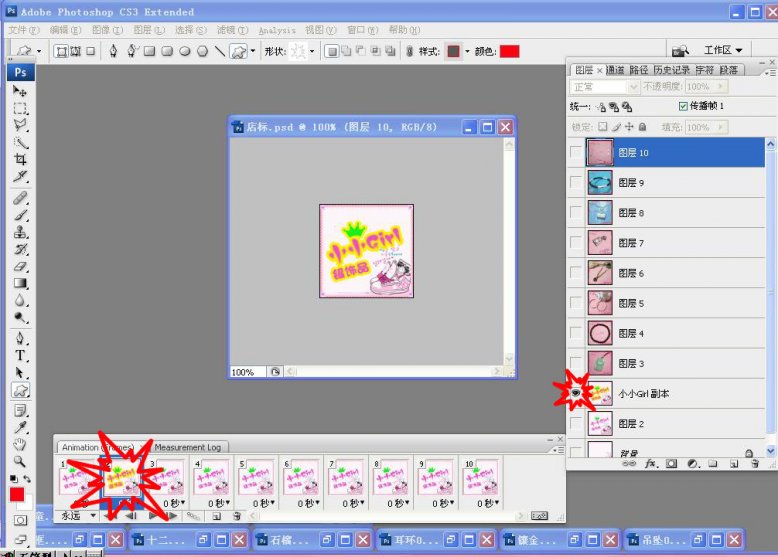The width and height of the screenshot is (778, 557).
Task: Select the History Brush tool
Action: coord(20,249)
